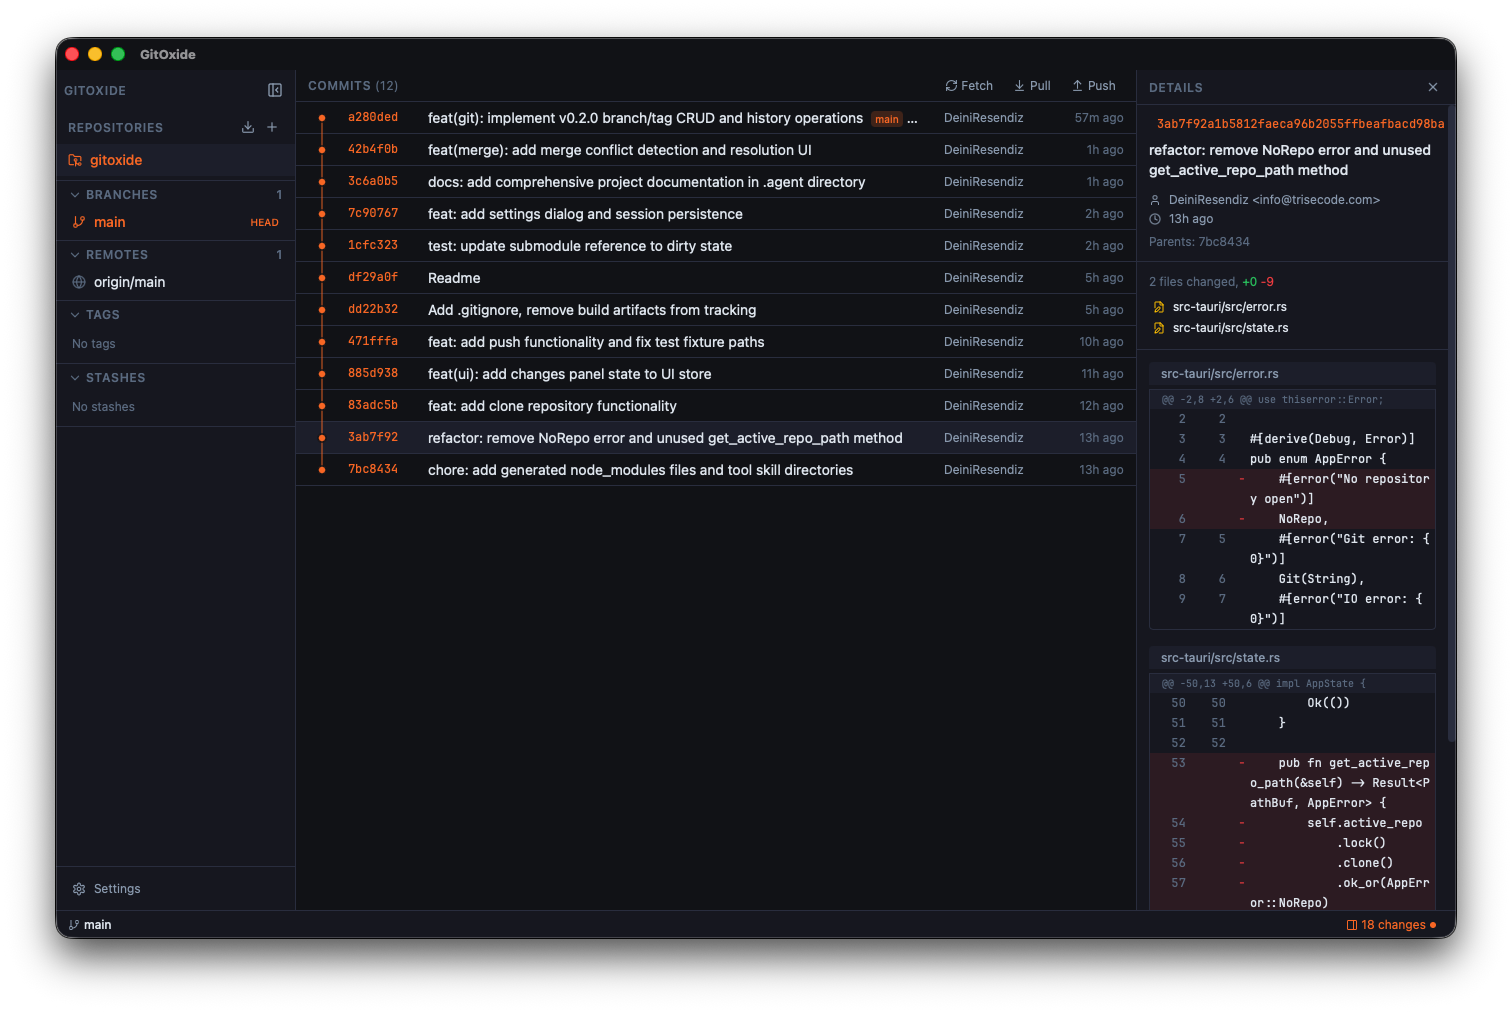Close the Details panel
The image size is (1512, 1012).
click(x=1433, y=87)
